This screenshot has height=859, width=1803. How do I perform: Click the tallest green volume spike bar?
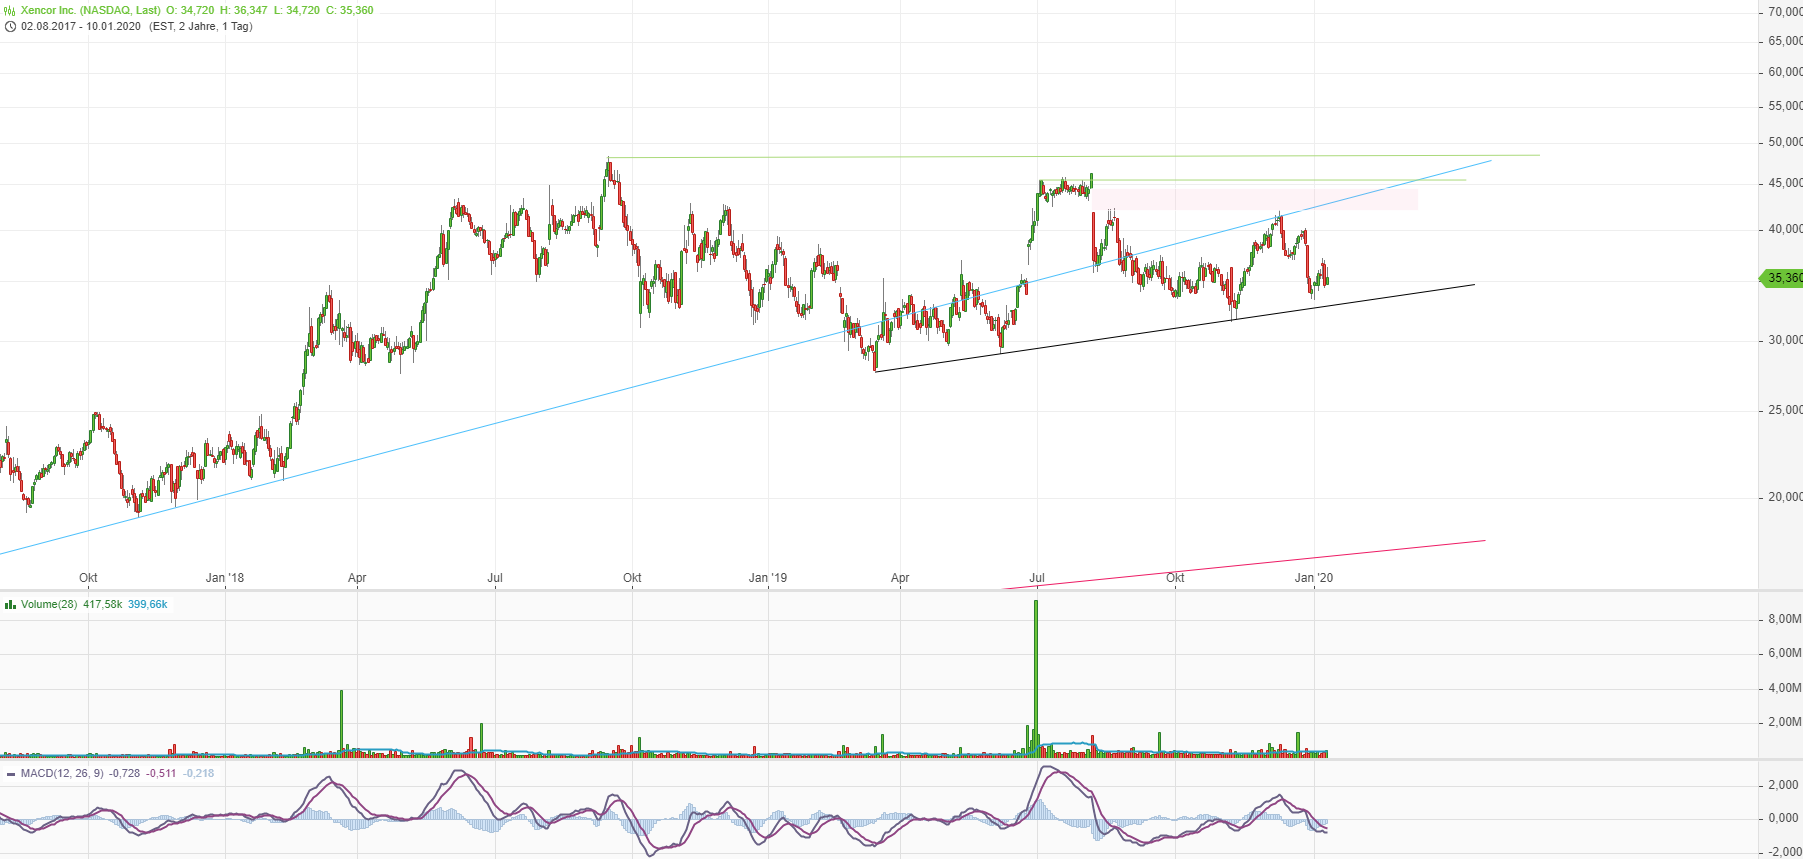point(1036,680)
